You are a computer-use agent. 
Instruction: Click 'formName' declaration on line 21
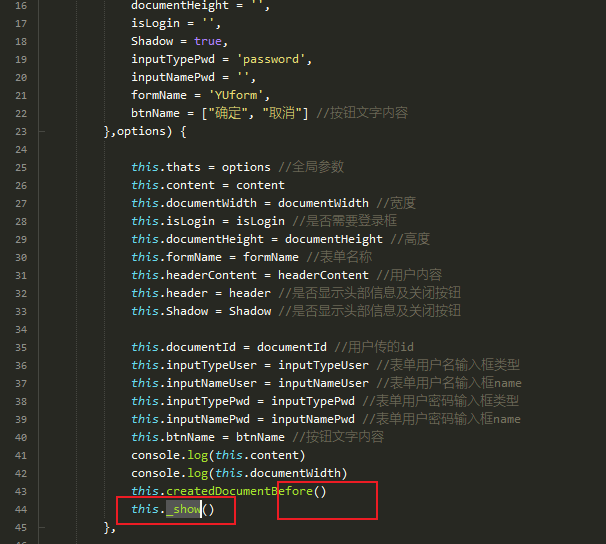tap(159, 95)
